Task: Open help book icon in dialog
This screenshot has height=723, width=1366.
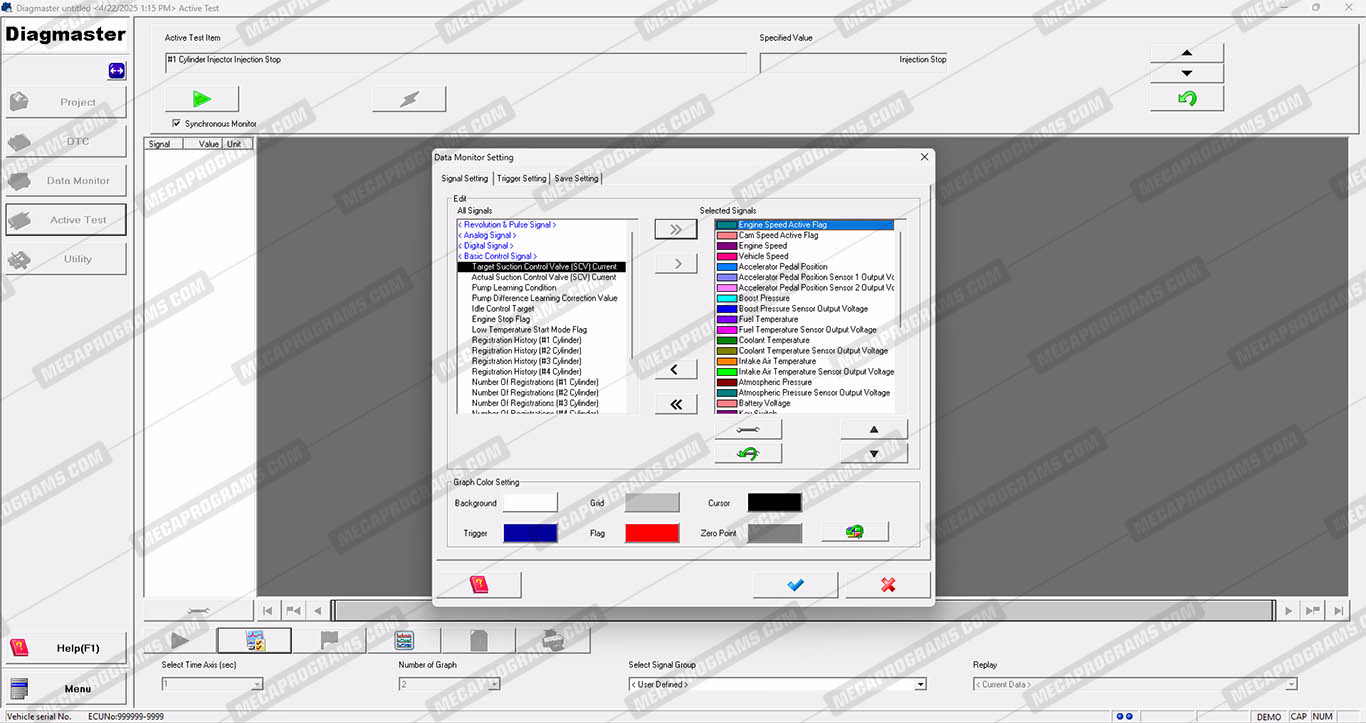Action: (479, 585)
